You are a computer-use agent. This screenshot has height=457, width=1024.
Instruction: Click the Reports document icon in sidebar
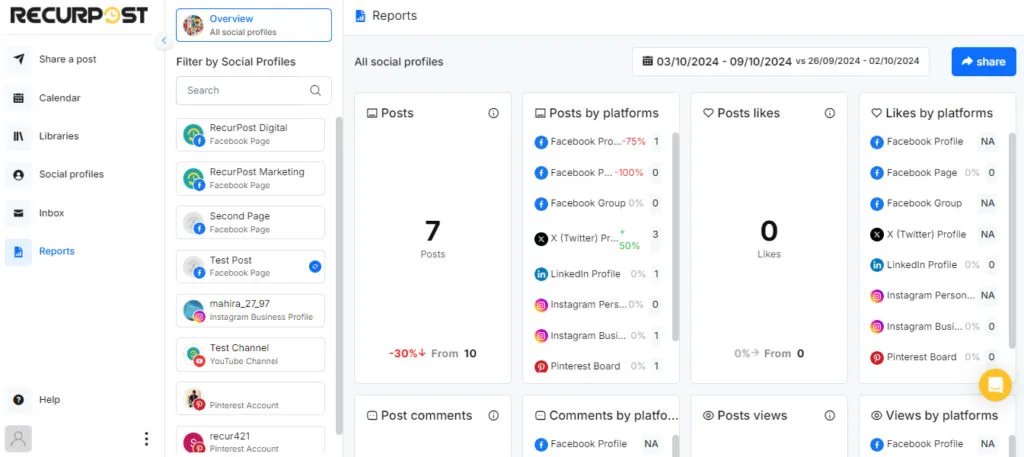[18, 251]
